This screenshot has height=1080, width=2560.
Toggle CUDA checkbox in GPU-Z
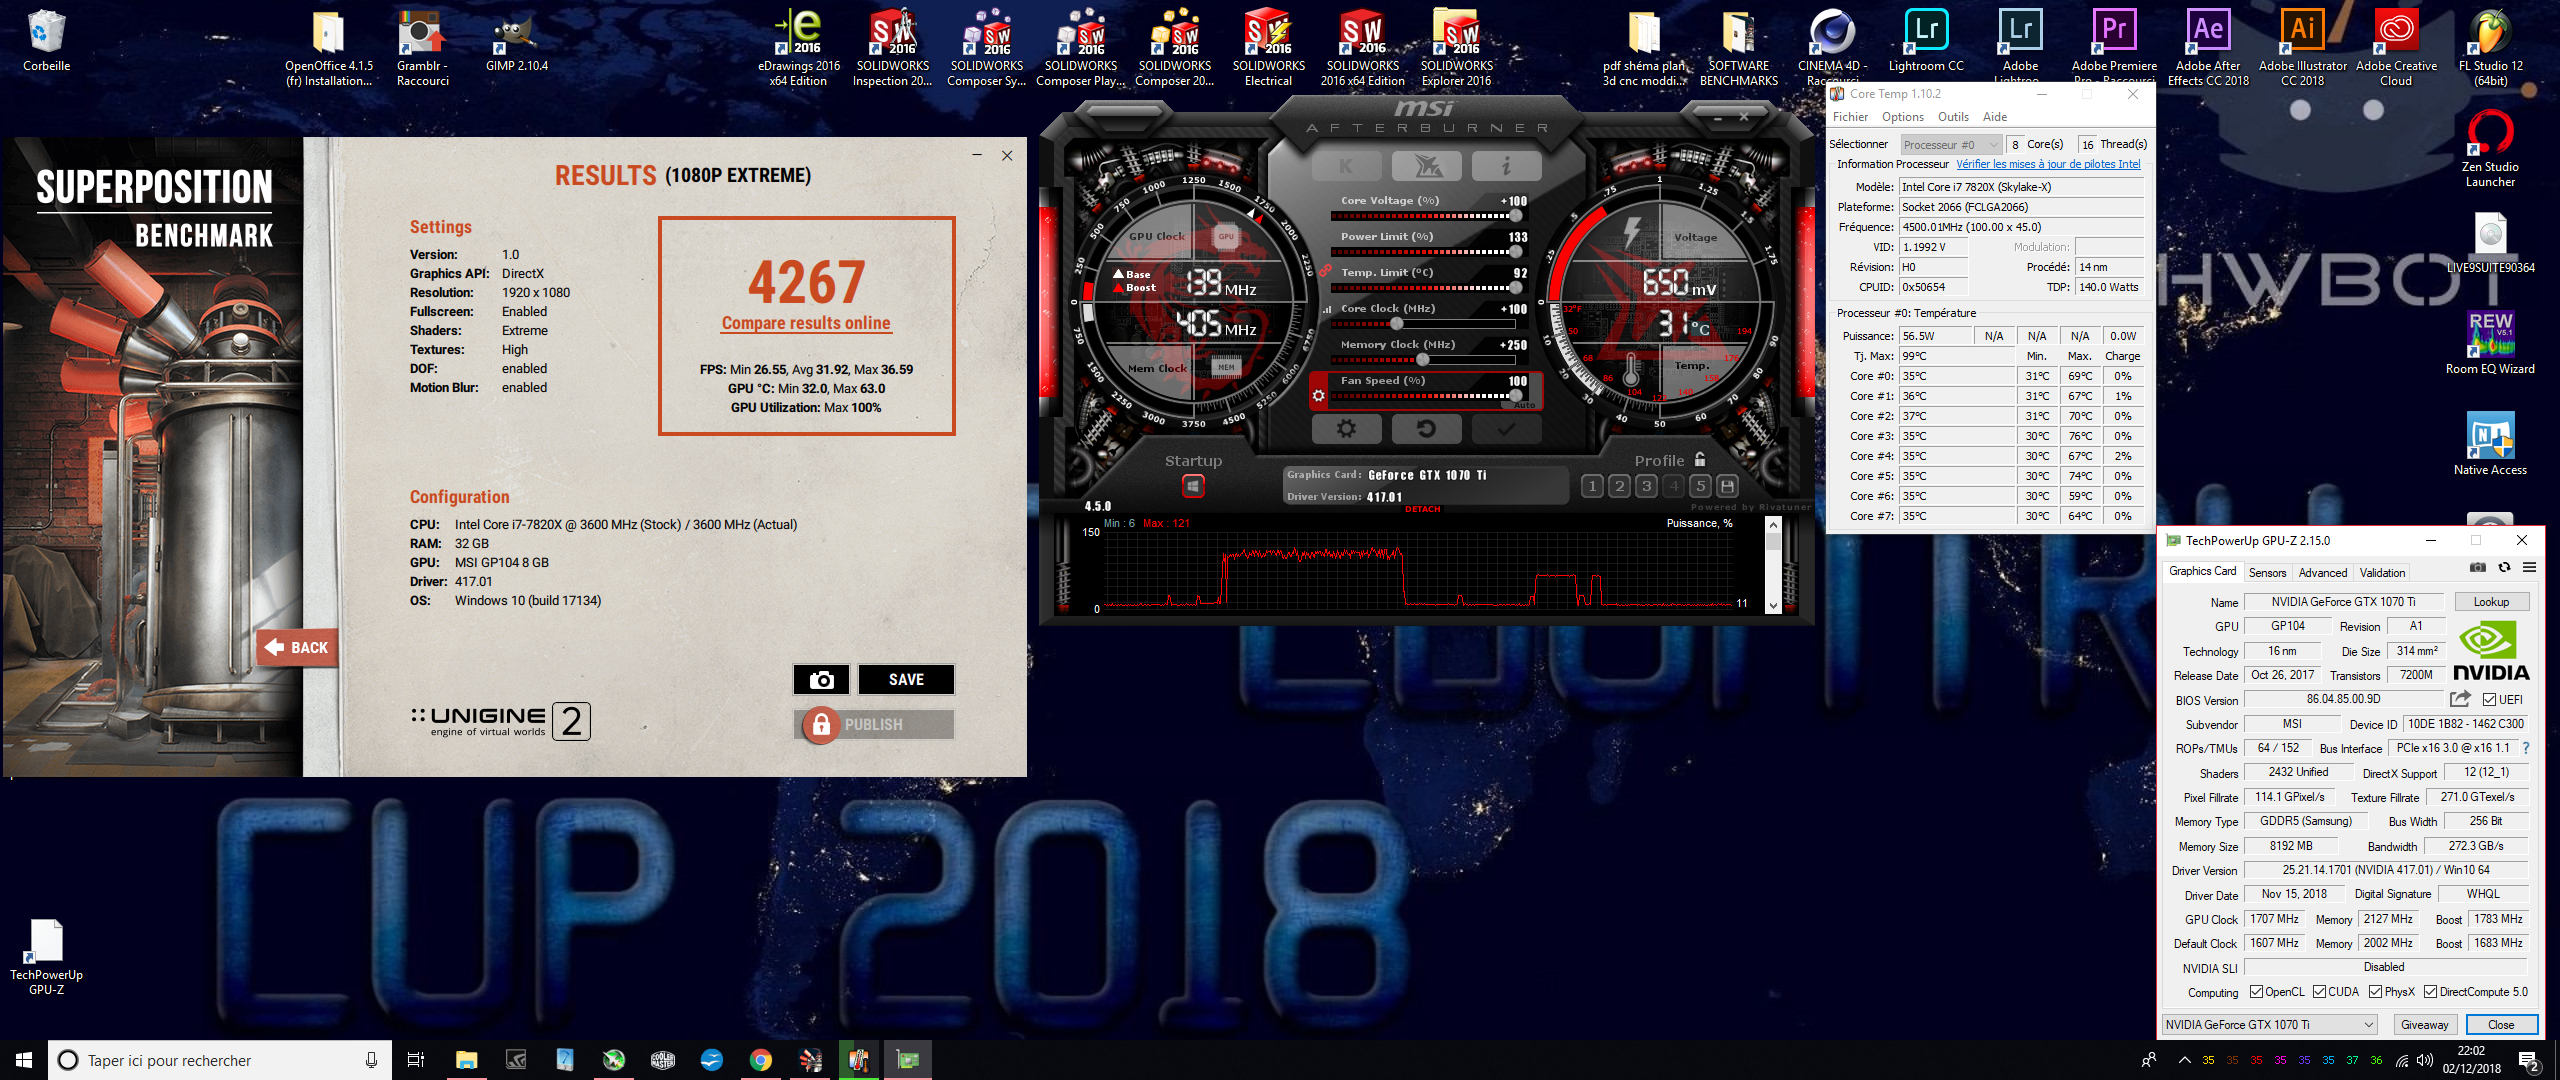(x=2319, y=992)
